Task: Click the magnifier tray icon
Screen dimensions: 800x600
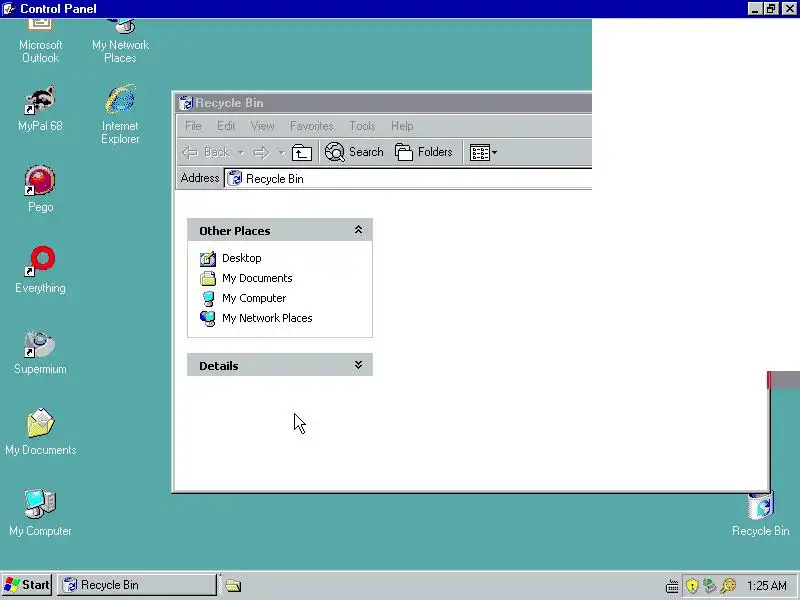Action: [729, 586]
